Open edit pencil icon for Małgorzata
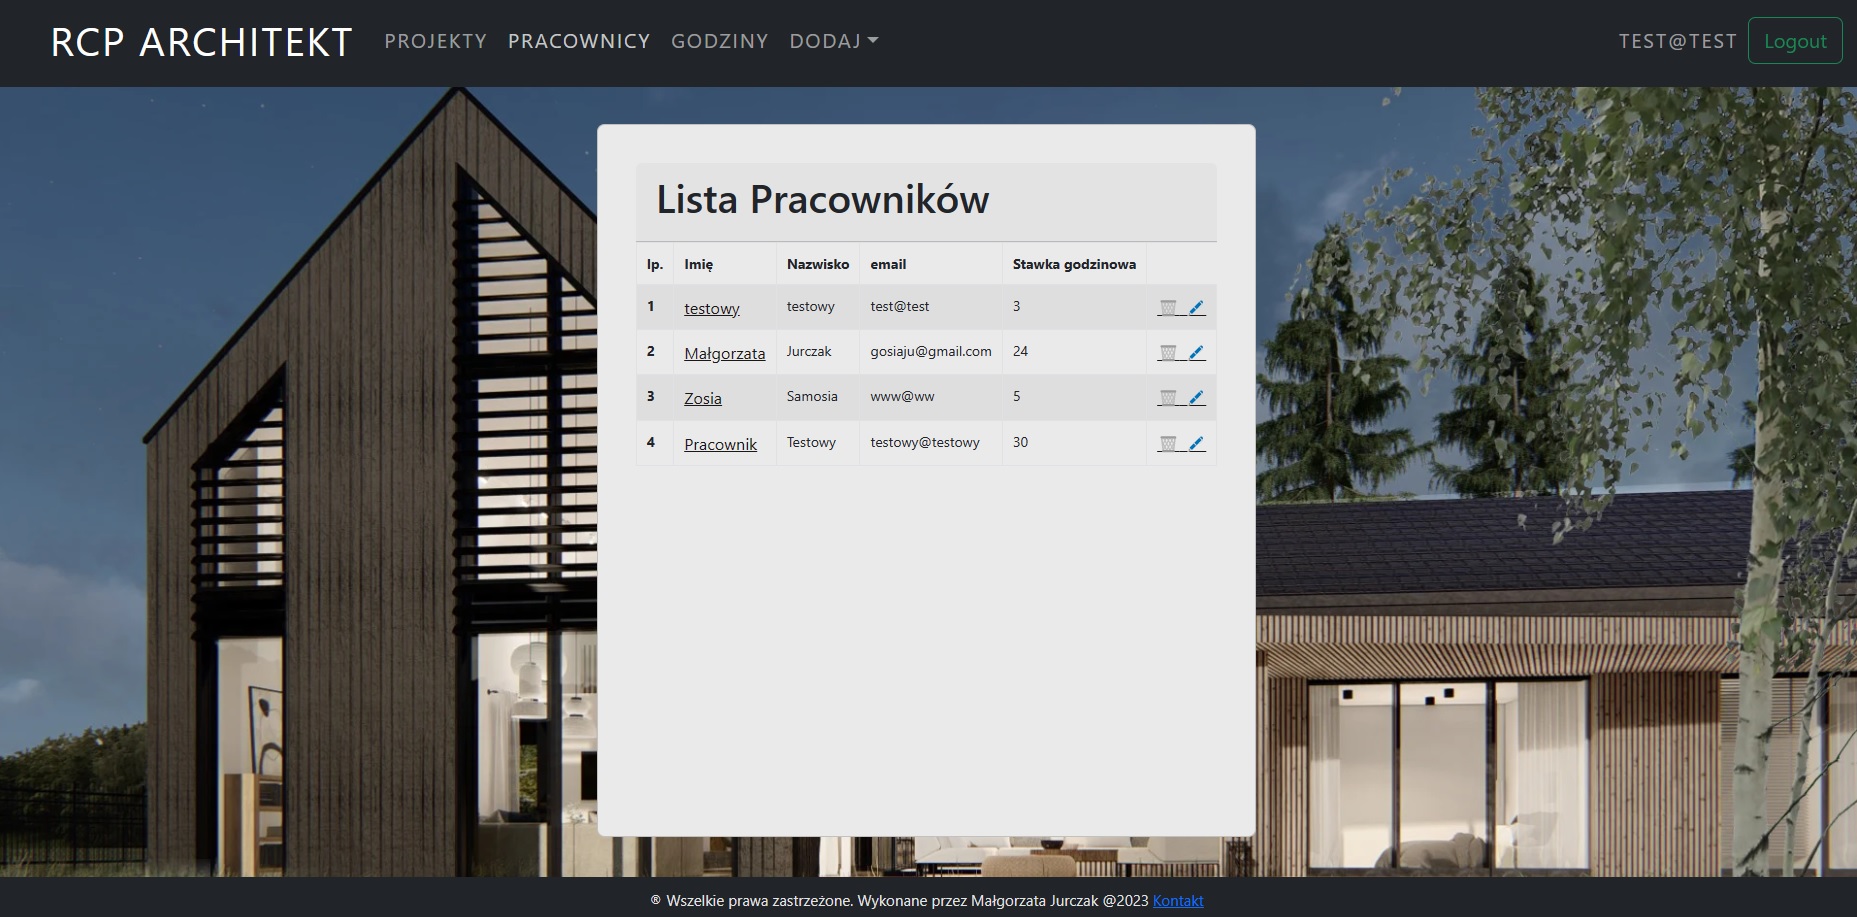Image resolution: width=1857 pixels, height=917 pixels. (x=1196, y=352)
